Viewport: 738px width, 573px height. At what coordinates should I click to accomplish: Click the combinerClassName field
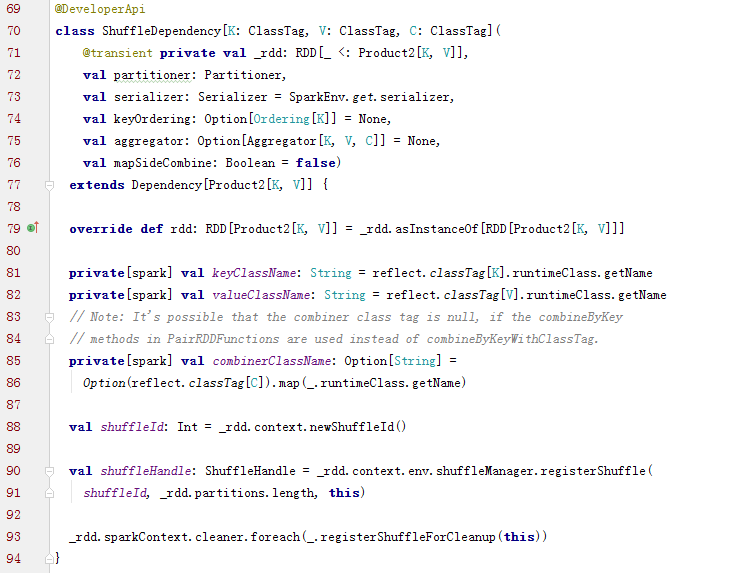coord(272,361)
